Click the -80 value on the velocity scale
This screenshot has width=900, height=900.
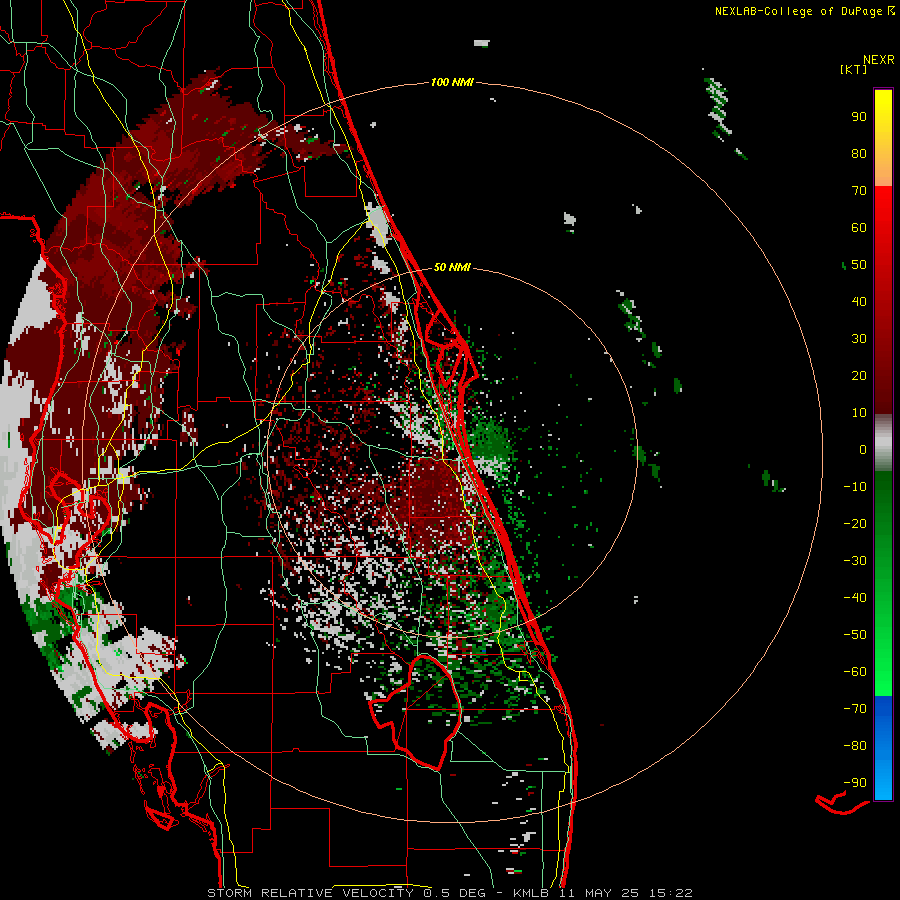pos(855,746)
